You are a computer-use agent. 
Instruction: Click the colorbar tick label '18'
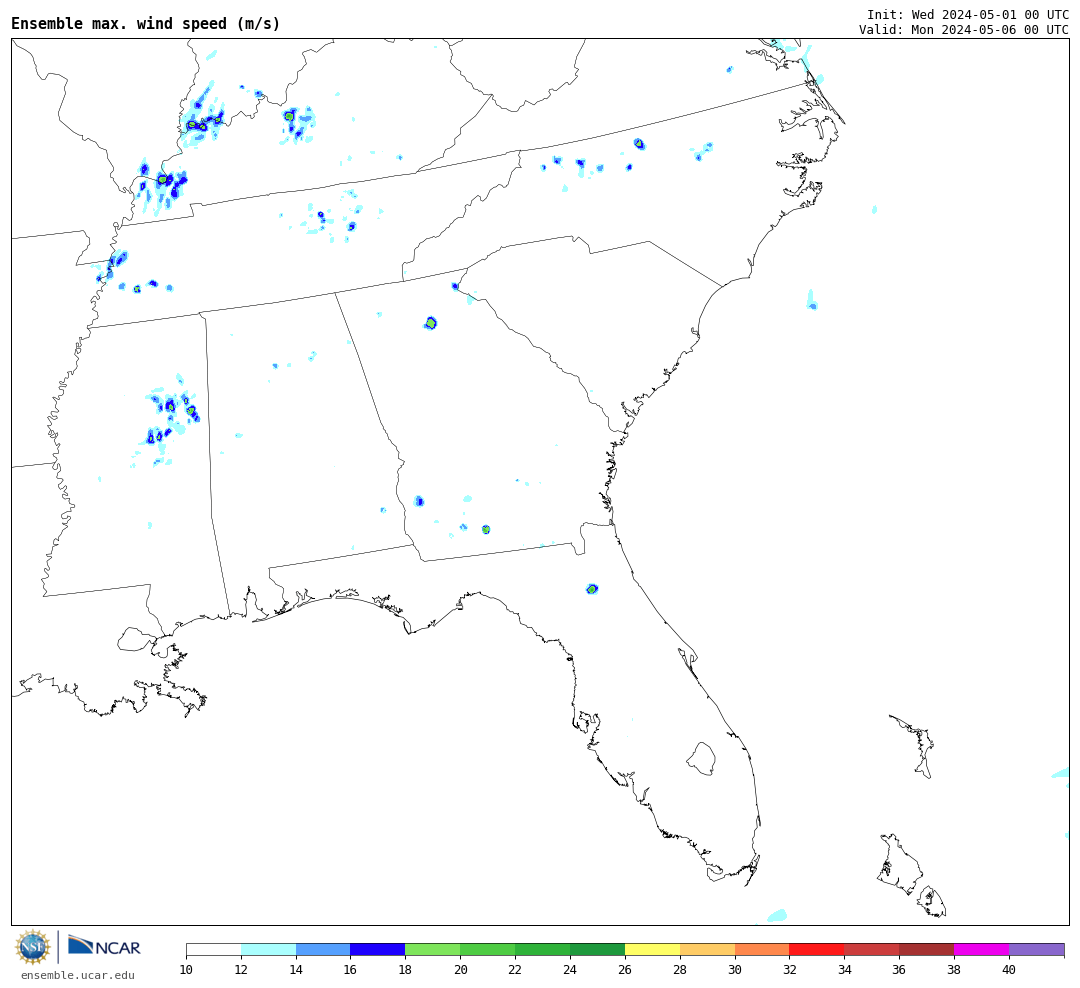405,970
